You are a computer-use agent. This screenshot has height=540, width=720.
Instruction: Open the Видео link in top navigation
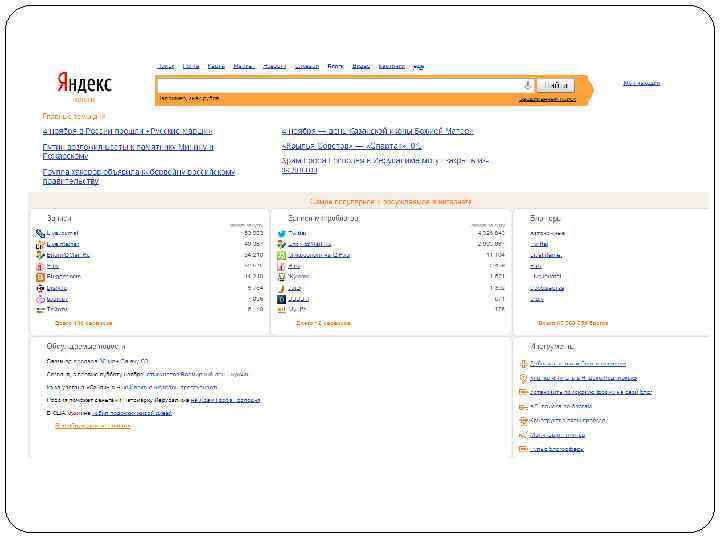[361, 67]
